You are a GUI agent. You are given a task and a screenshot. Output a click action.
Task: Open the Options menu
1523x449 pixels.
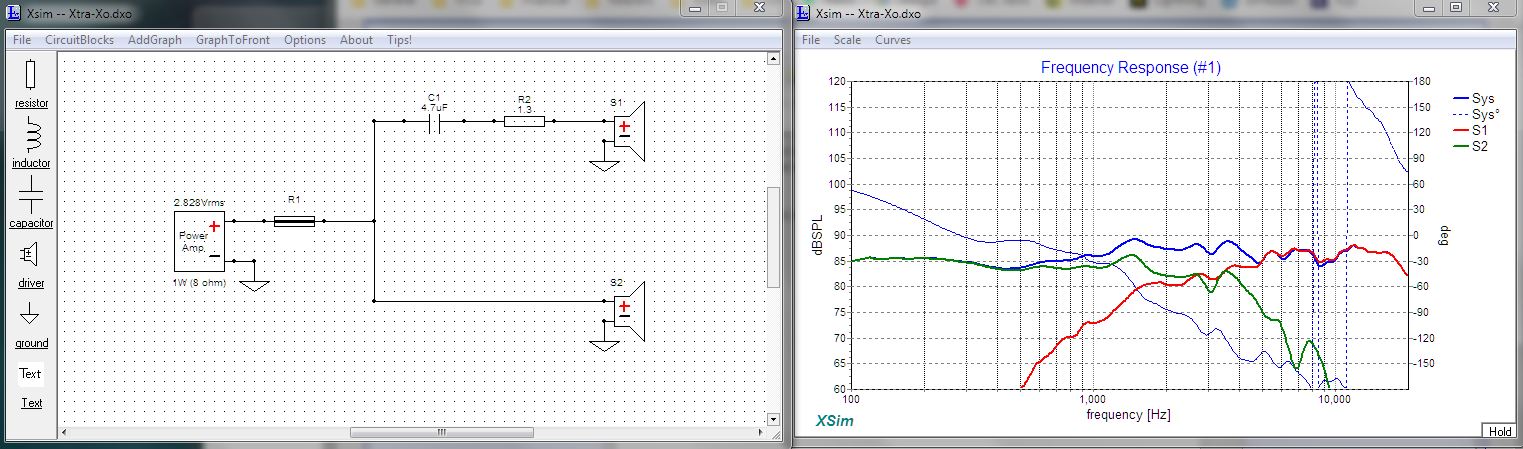click(x=305, y=40)
